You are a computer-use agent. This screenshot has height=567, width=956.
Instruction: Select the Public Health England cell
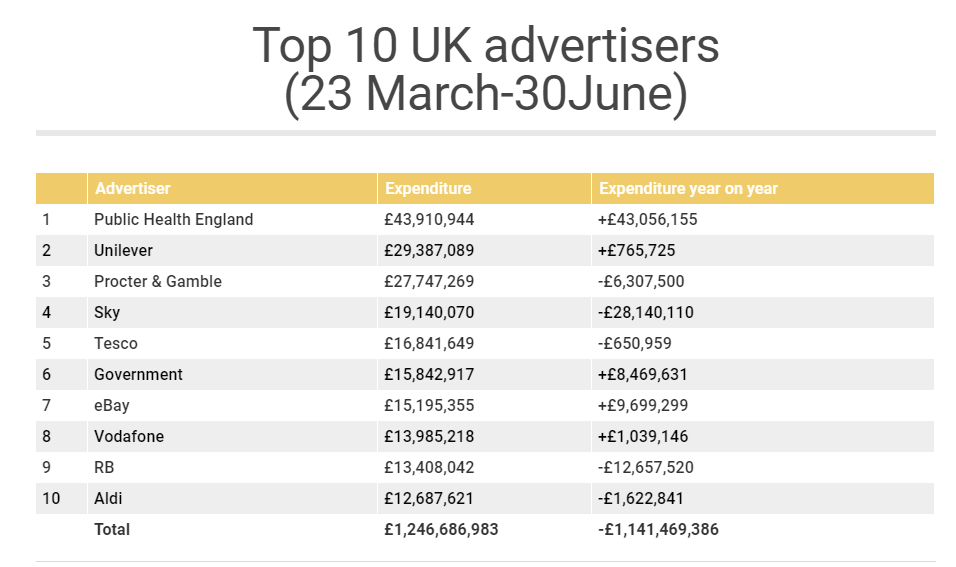click(x=232, y=219)
